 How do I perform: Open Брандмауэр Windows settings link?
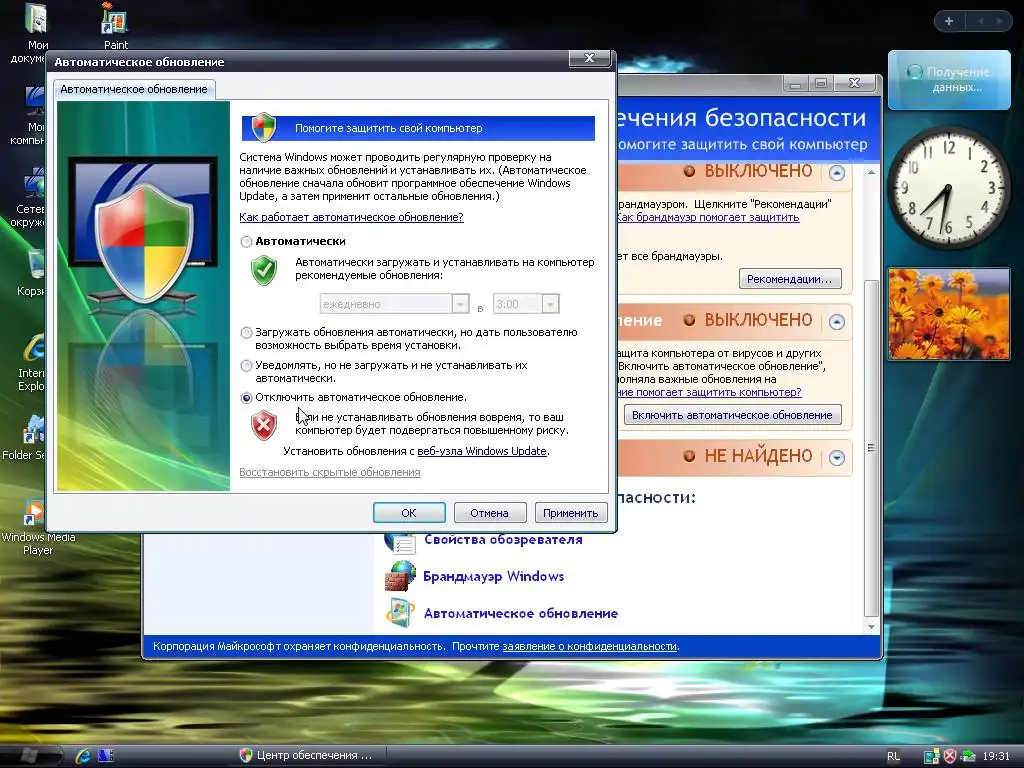494,576
